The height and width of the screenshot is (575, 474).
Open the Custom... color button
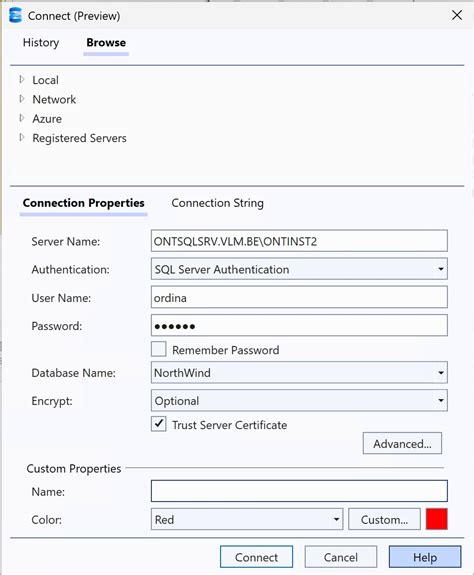click(x=384, y=519)
